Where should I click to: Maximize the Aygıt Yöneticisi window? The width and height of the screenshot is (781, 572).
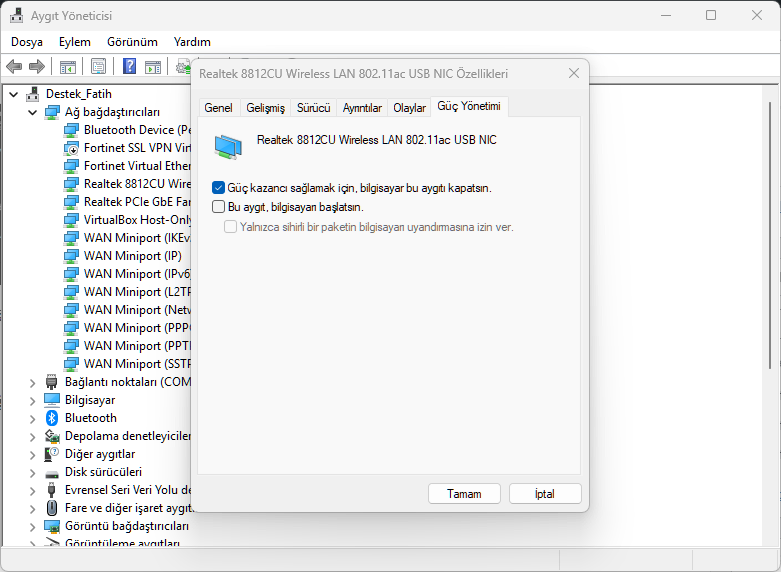tap(711, 15)
